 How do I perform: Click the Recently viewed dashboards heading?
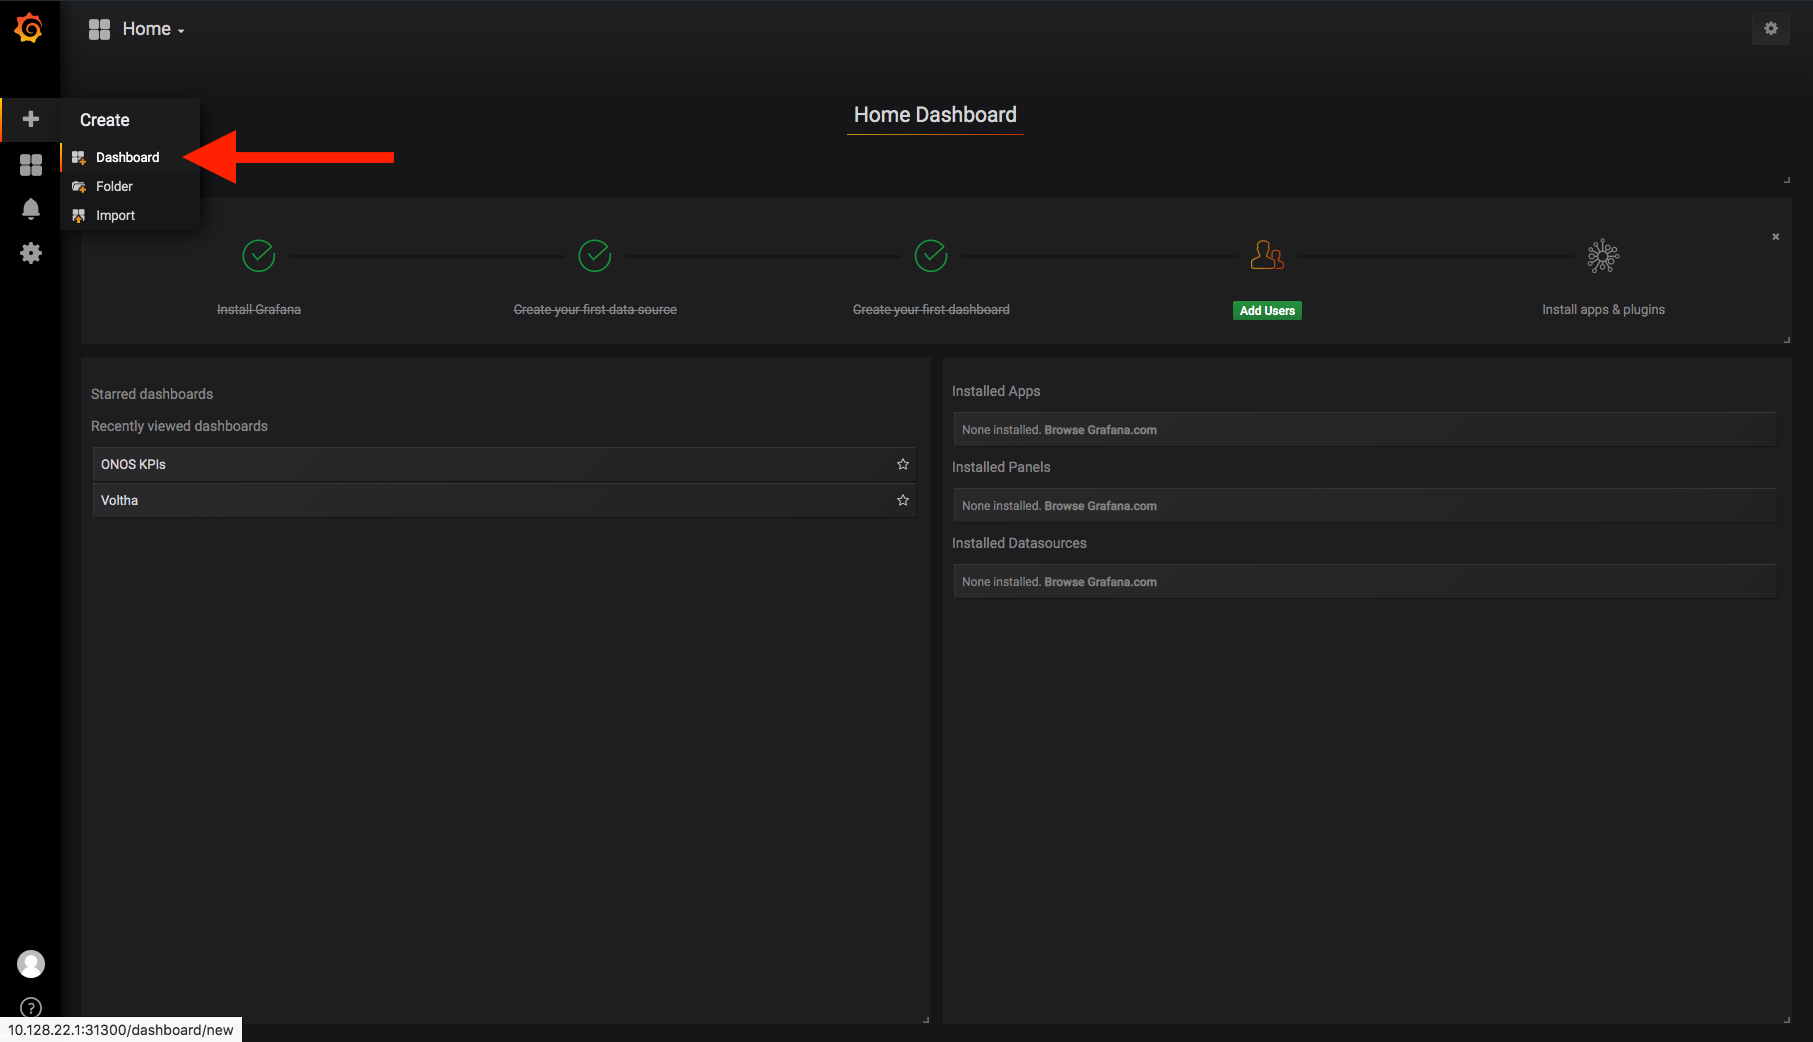click(179, 426)
